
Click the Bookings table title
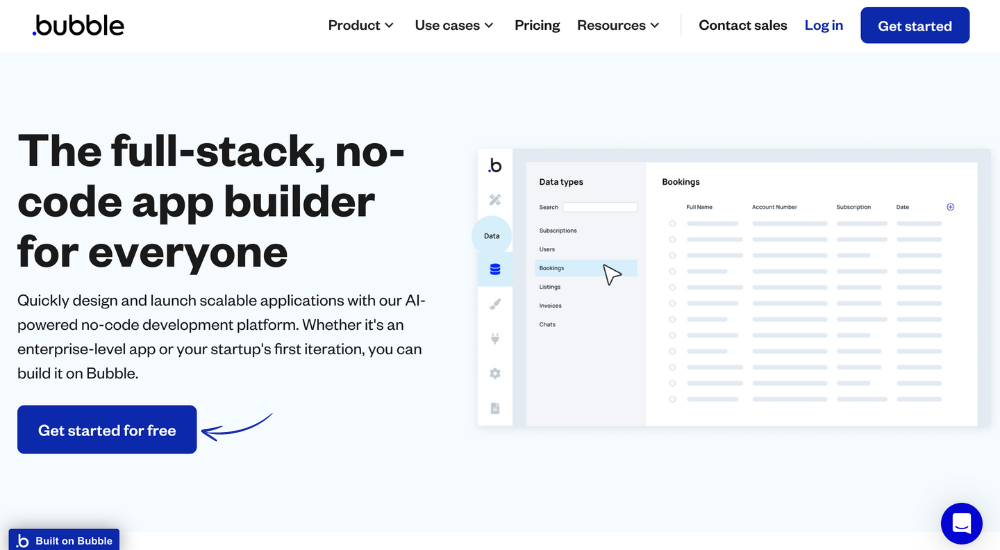pyautogui.click(x=680, y=182)
